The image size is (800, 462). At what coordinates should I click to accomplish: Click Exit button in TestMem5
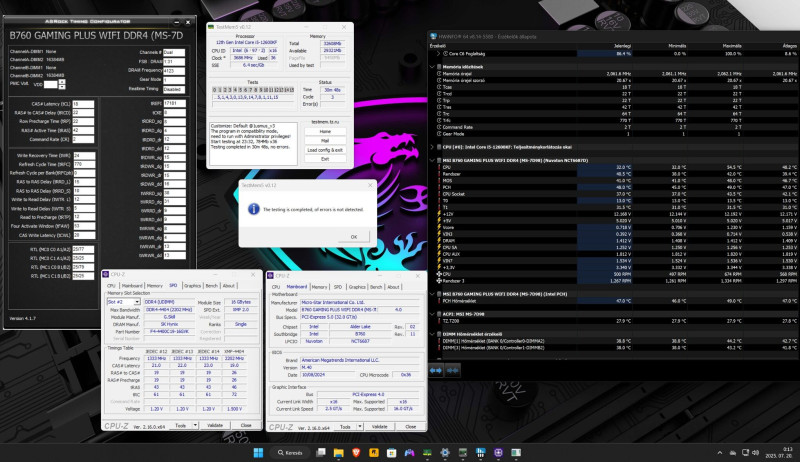click(325, 159)
